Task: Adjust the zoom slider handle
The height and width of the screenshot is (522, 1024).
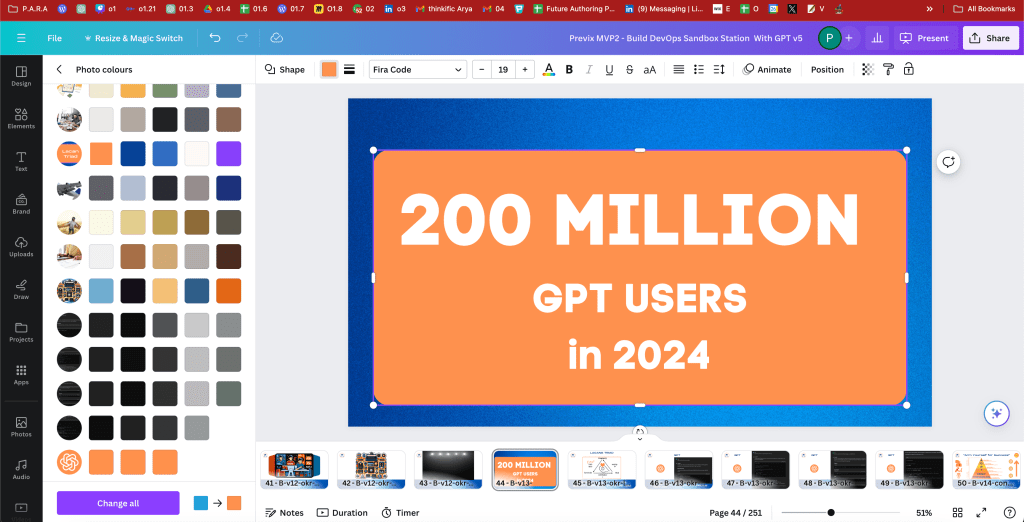Action: pyautogui.click(x=831, y=513)
